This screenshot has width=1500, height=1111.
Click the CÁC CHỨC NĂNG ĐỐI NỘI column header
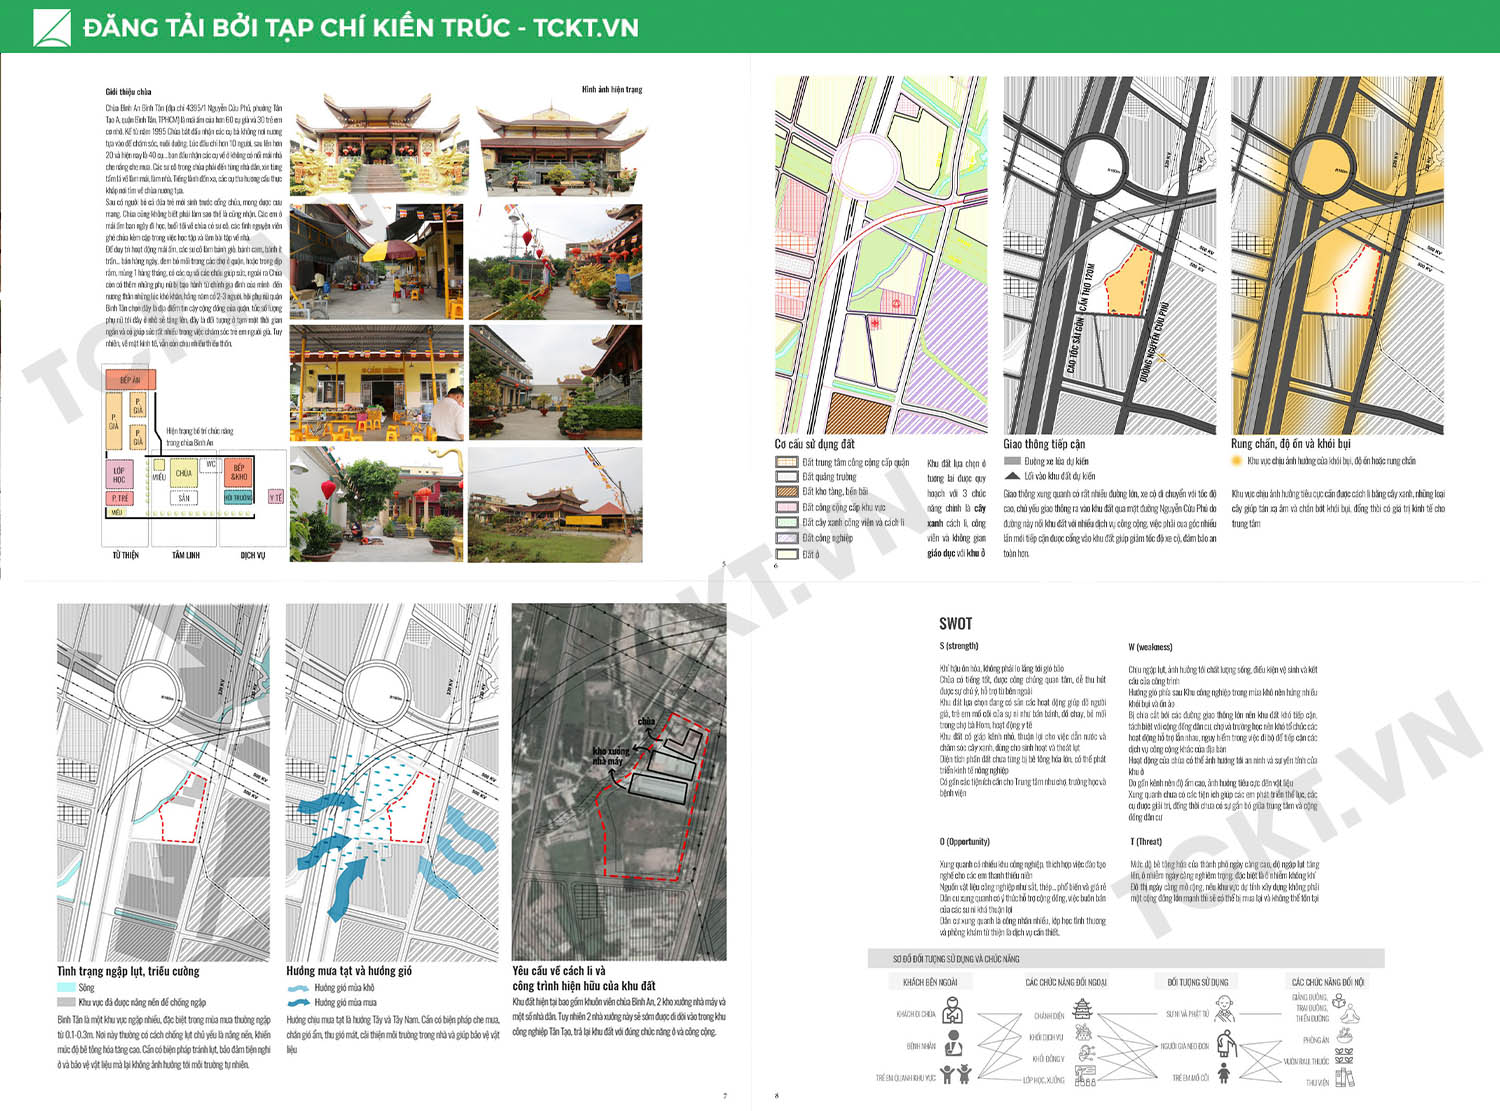(x=1328, y=982)
